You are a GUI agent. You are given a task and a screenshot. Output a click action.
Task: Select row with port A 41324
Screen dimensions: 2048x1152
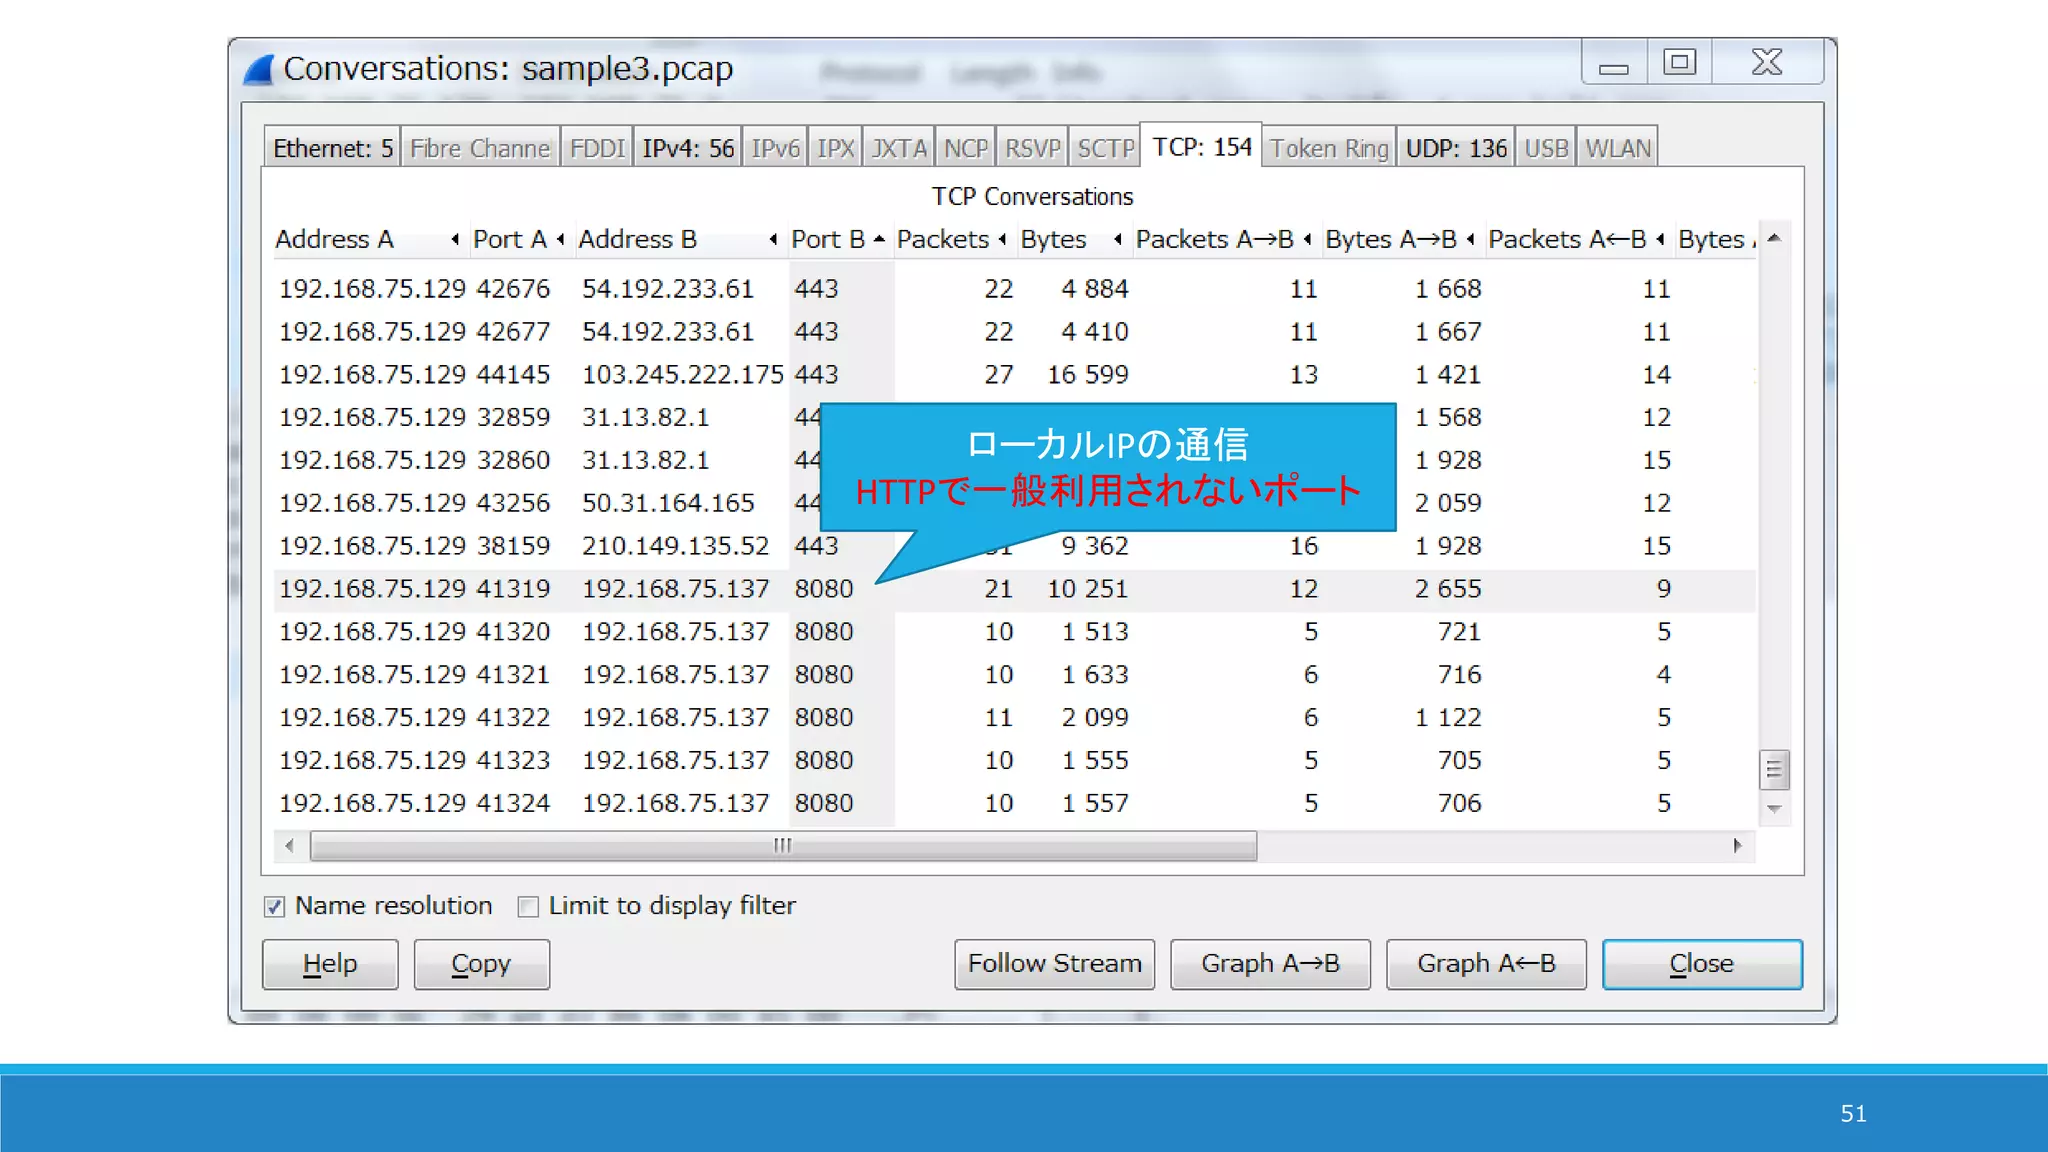1014,804
